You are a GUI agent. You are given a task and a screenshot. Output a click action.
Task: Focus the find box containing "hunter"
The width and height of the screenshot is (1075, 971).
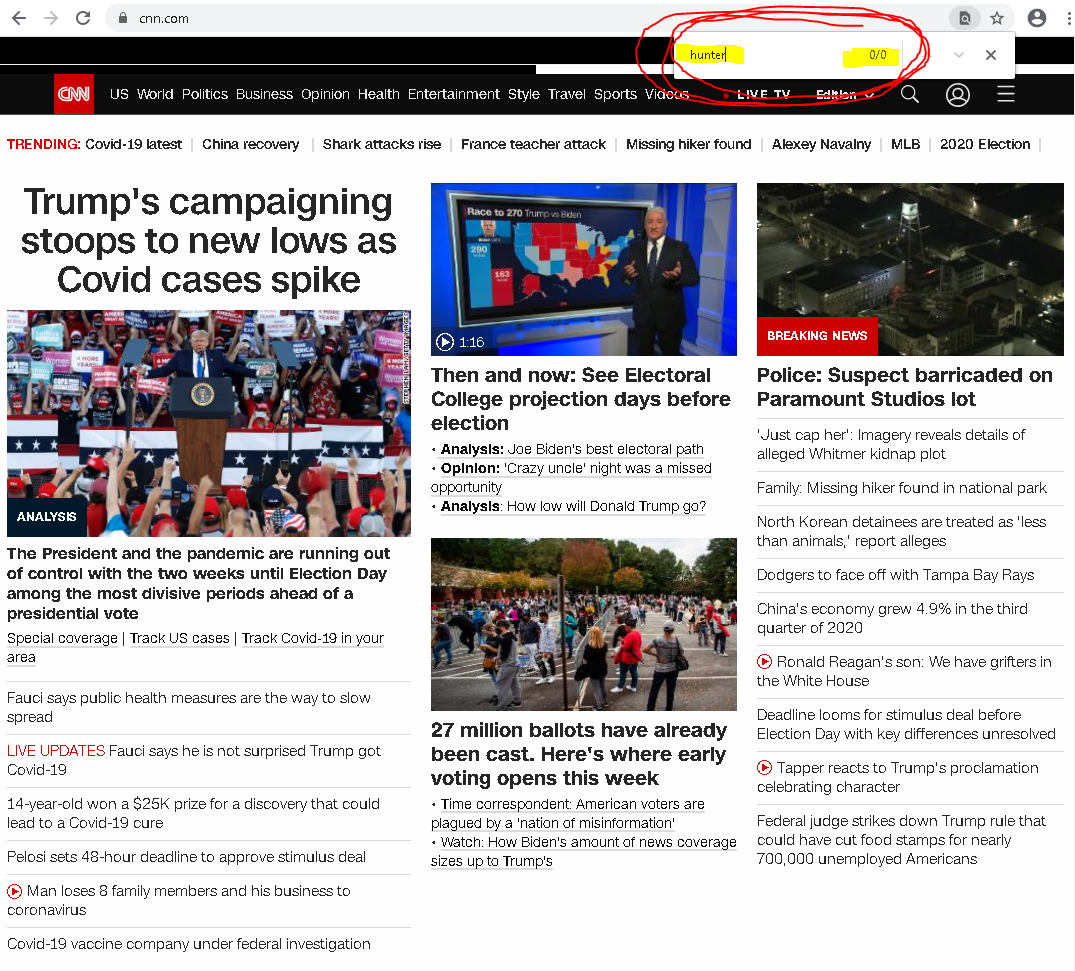(761, 55)
